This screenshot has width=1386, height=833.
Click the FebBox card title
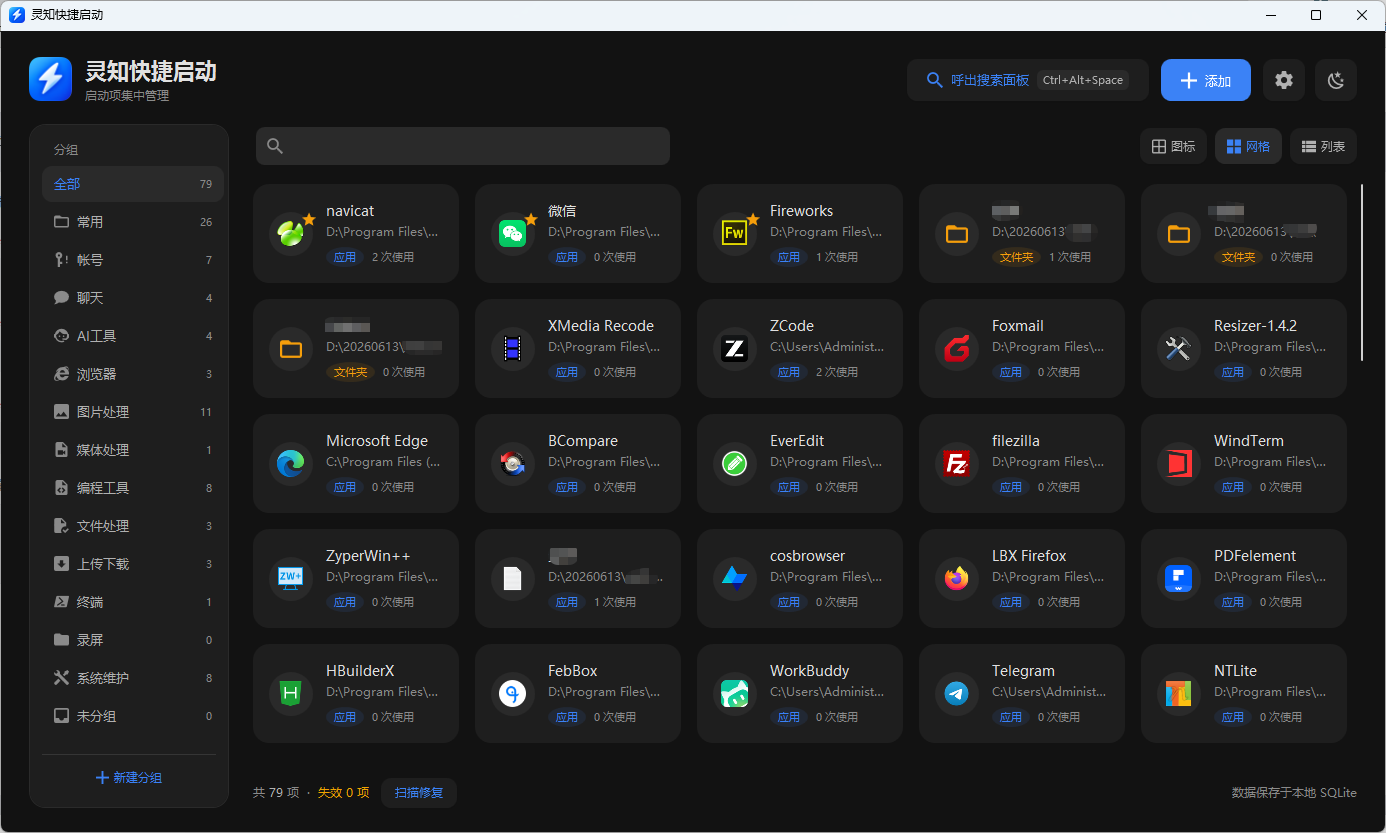click(573, 671)
